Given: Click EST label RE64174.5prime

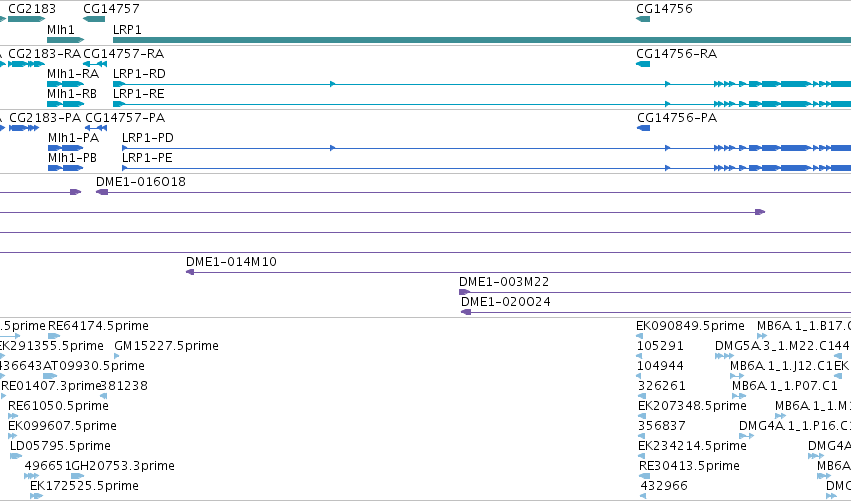Looking at the screenshot, I should tap(98, 326).
